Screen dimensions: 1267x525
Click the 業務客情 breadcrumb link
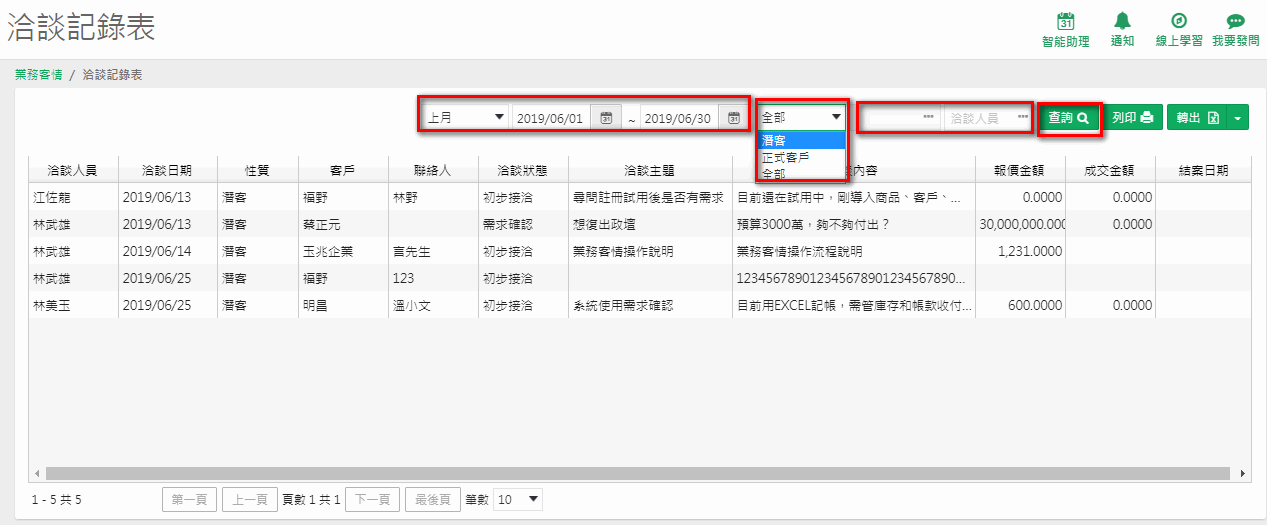click(x=39, y=75)
